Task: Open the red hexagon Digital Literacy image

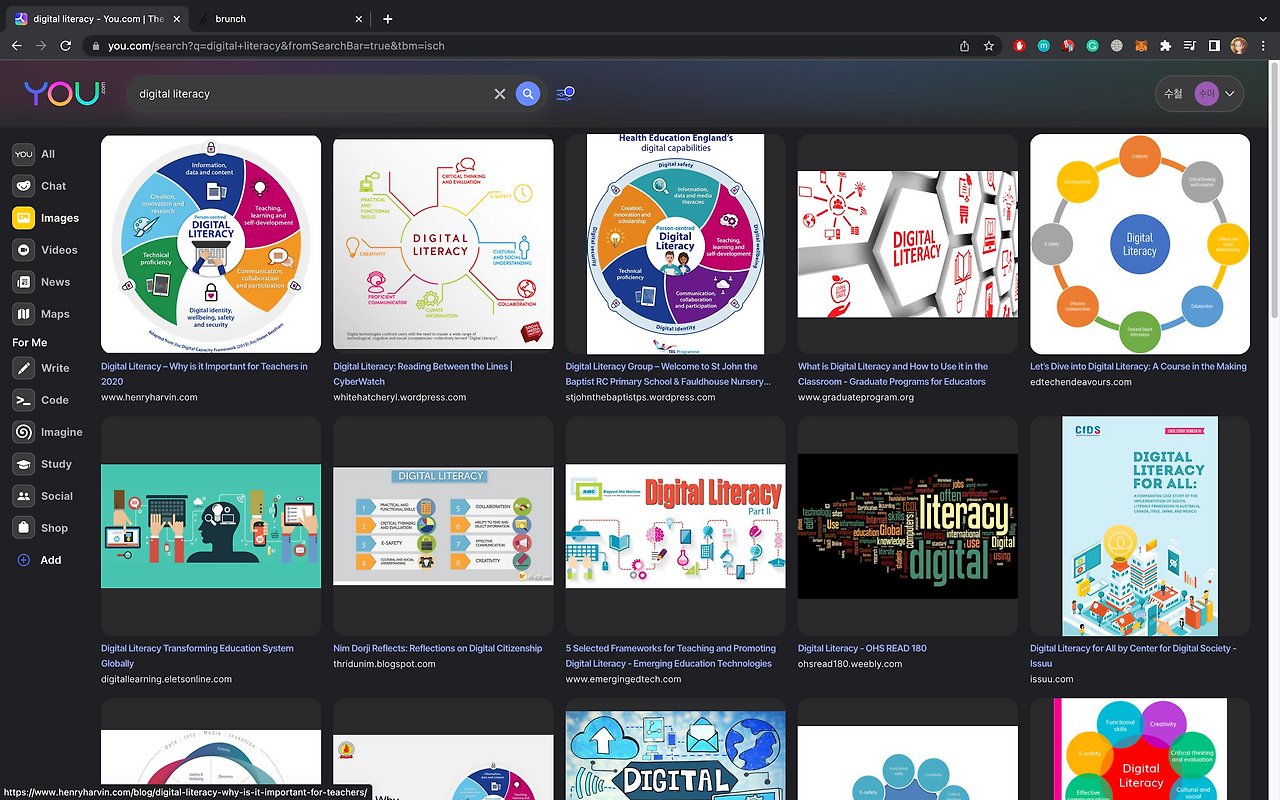Action: pos(908,244)
